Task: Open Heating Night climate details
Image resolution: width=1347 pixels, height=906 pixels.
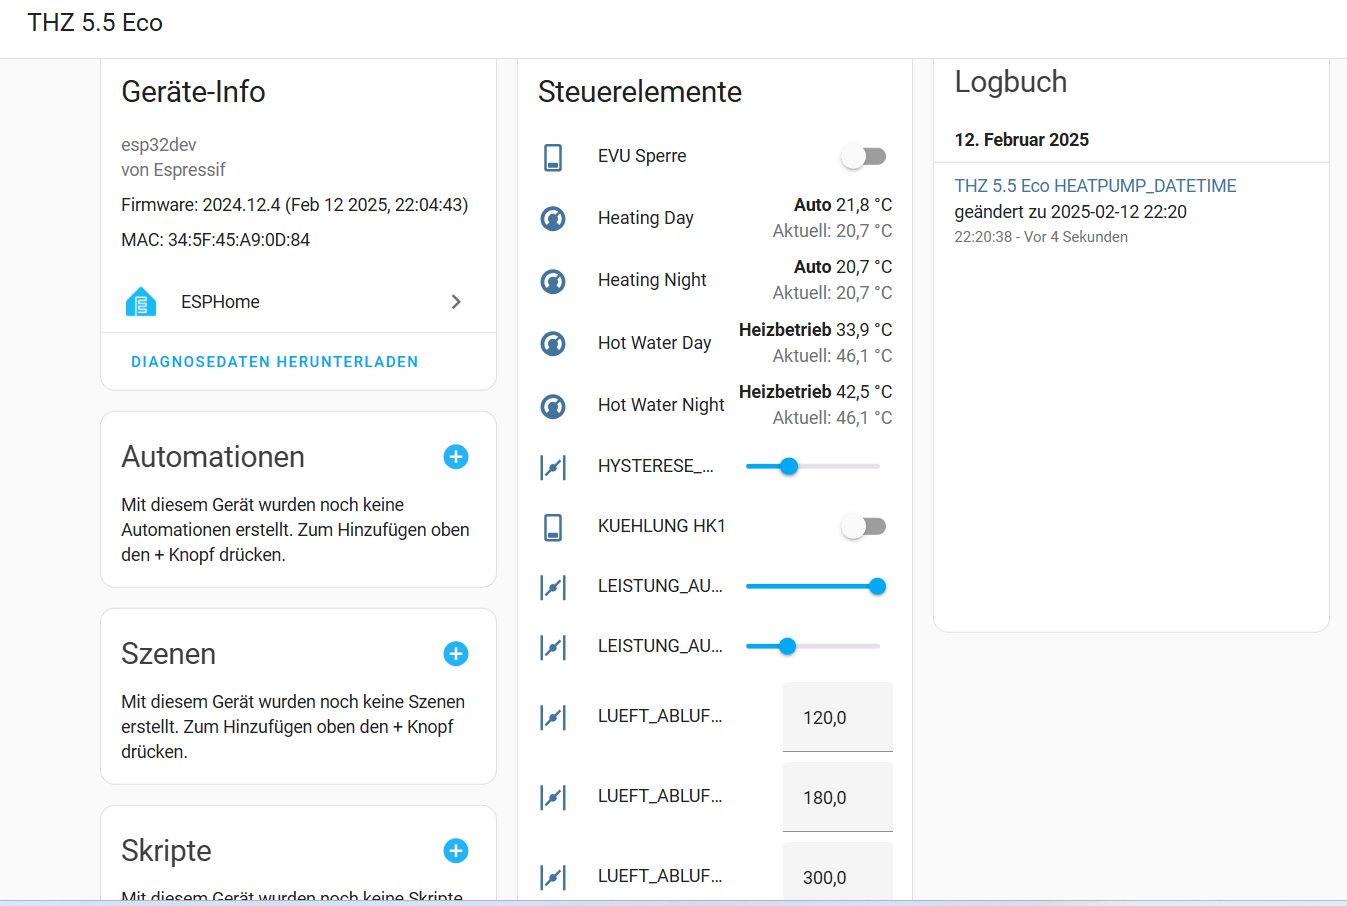Action: [x=652, y=280]
